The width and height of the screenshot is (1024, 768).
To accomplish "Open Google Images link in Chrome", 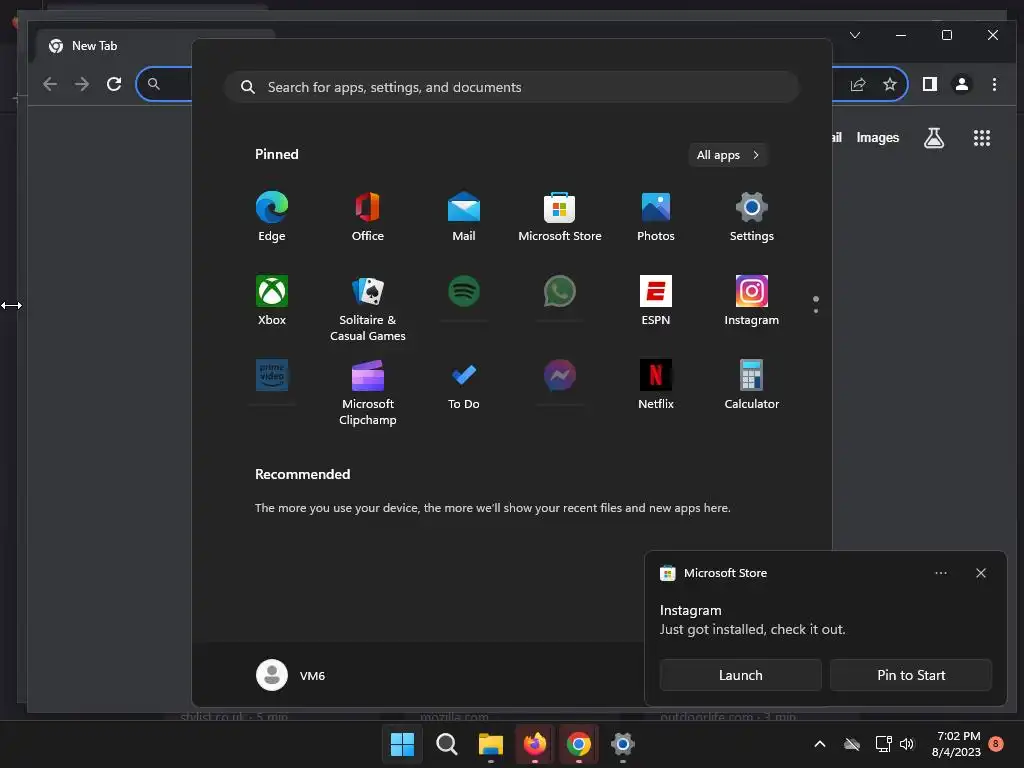I will [x=878, y=138].
